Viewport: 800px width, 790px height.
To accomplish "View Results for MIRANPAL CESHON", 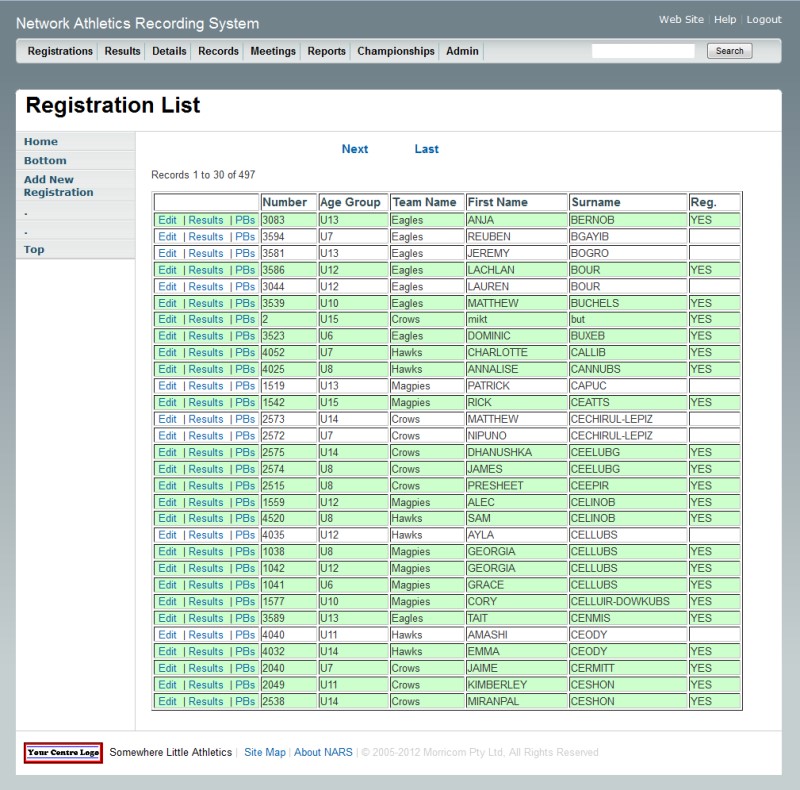I will tap(206, 702).
